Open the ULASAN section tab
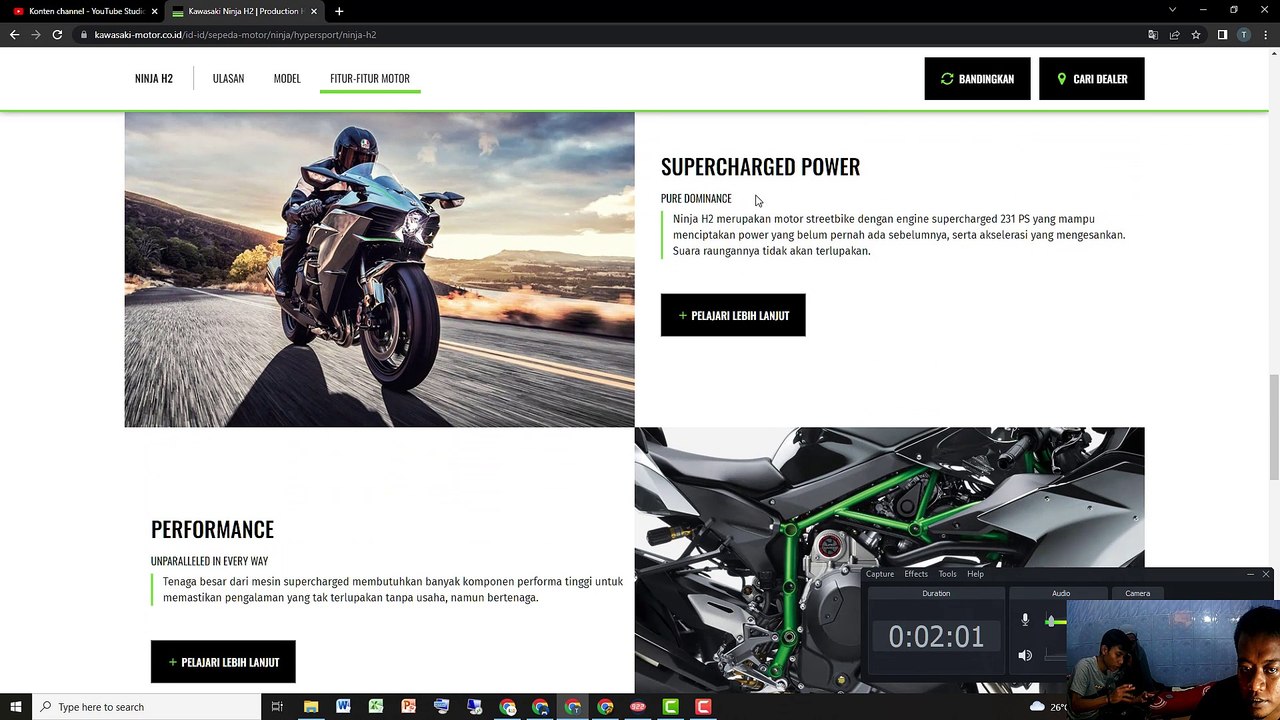1280x720 pixels. [228, 79]
